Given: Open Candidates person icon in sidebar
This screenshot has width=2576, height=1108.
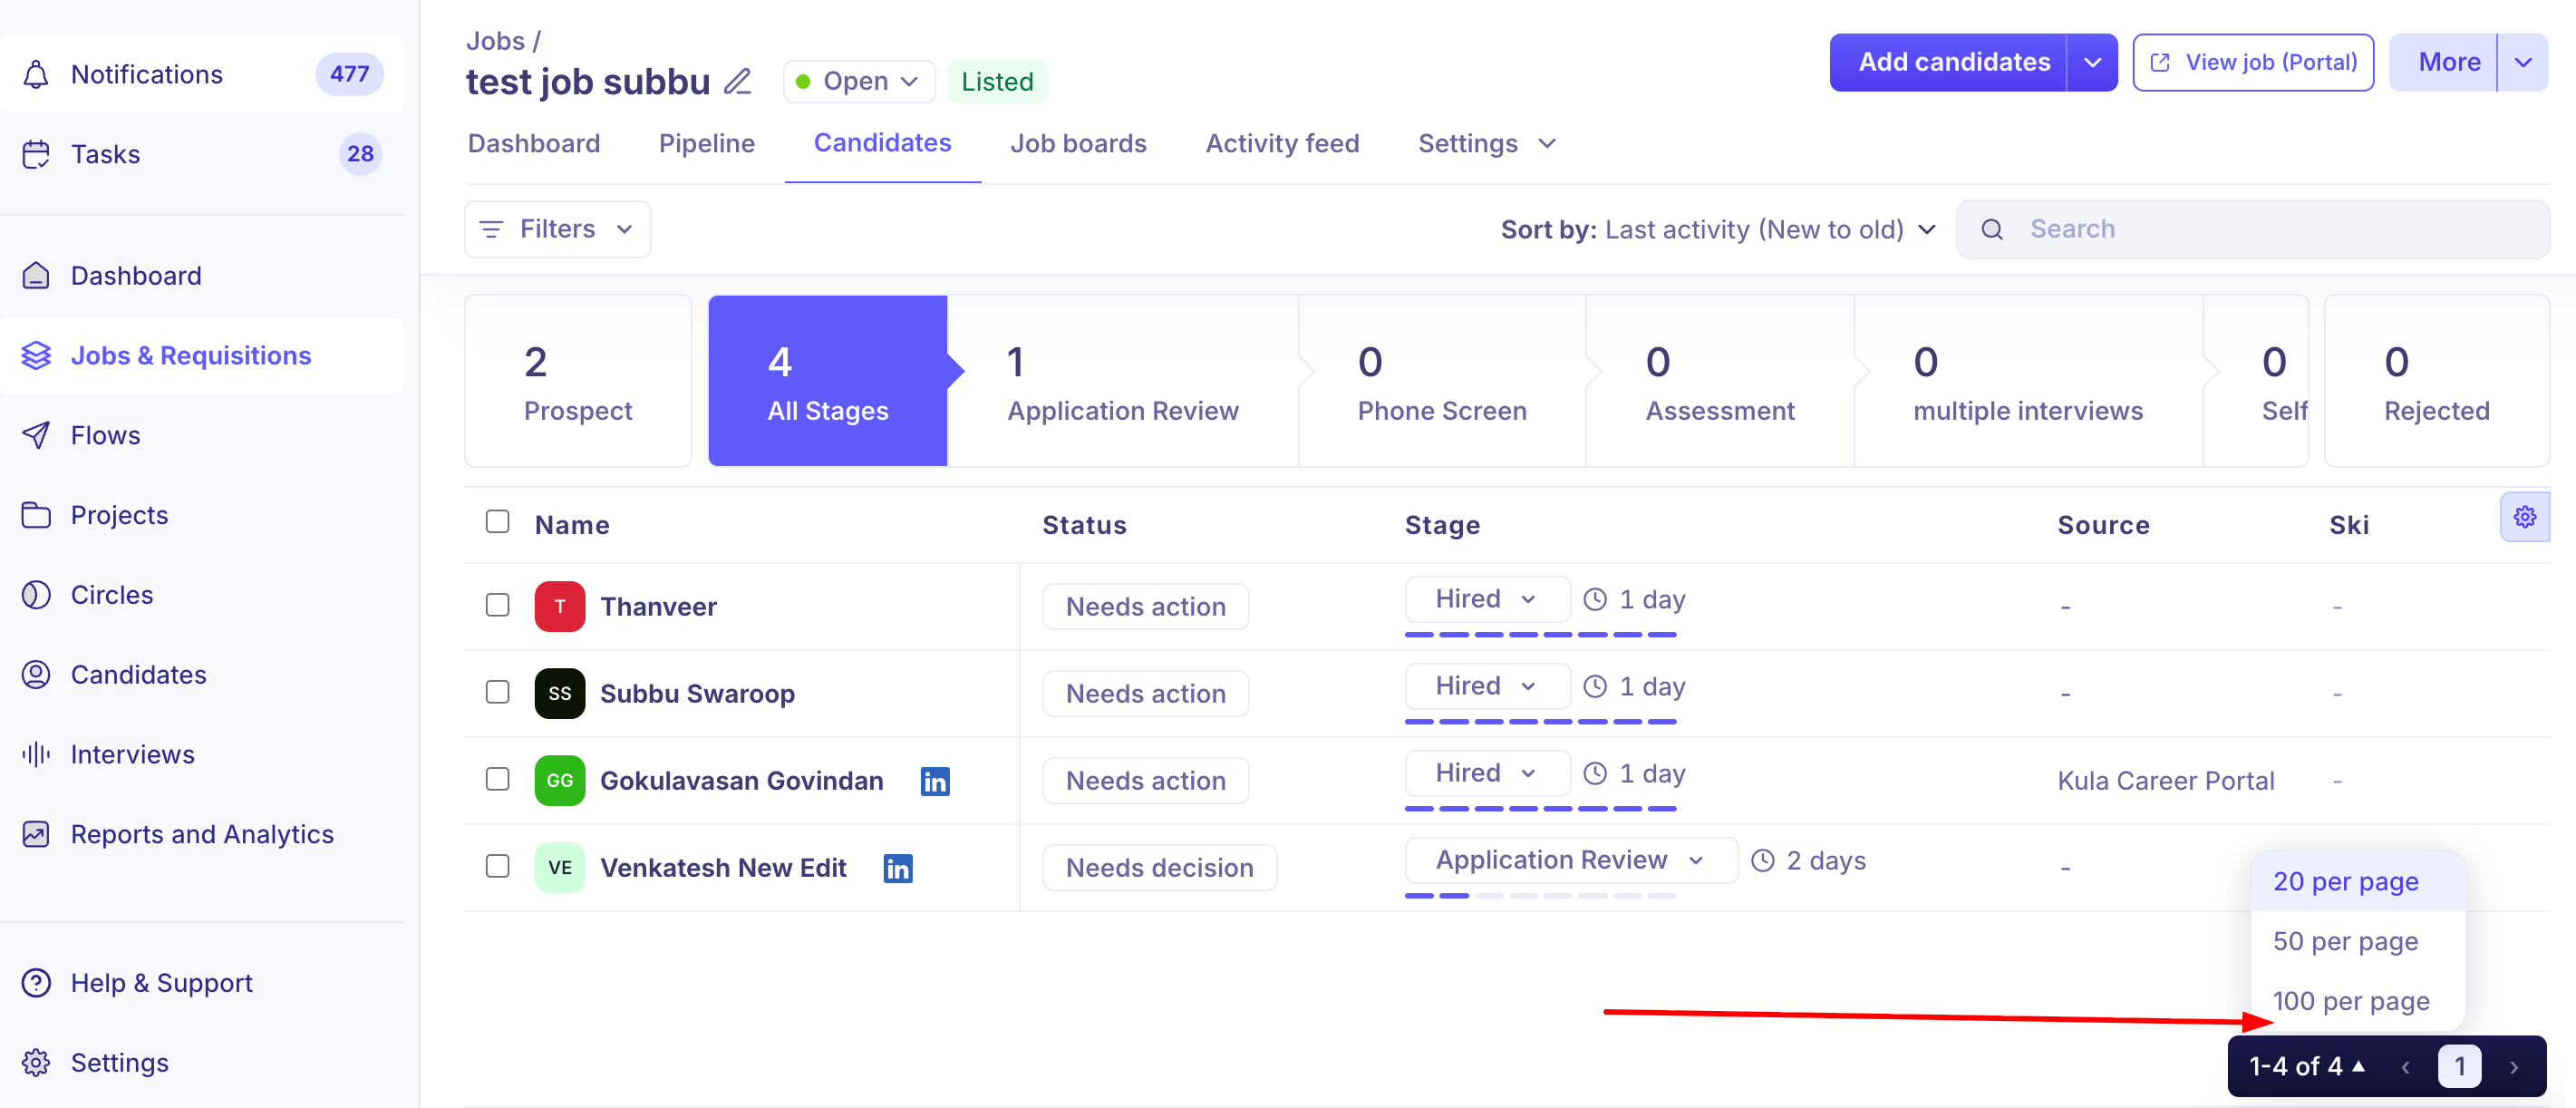Looking at the screenshot, I should pyautogui.click(x=36, y=675).
